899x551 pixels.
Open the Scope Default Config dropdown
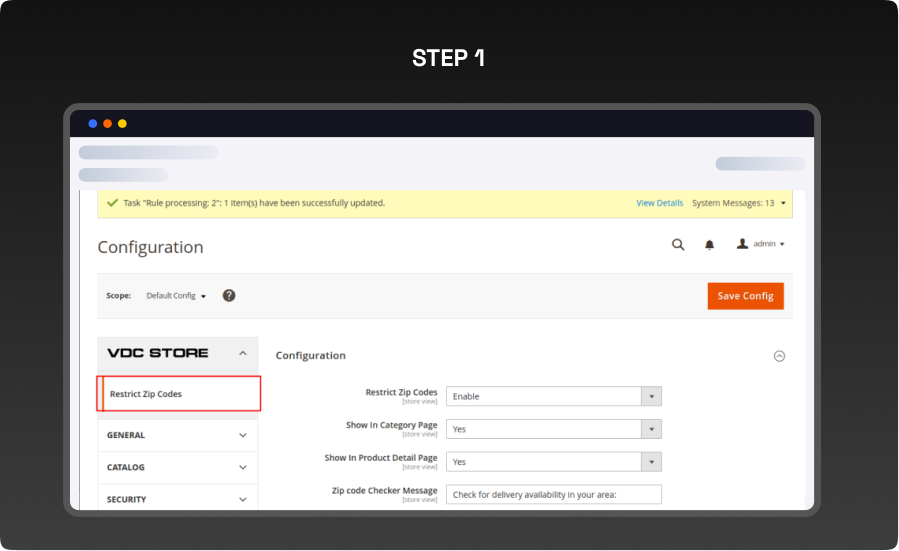point(176,296)
